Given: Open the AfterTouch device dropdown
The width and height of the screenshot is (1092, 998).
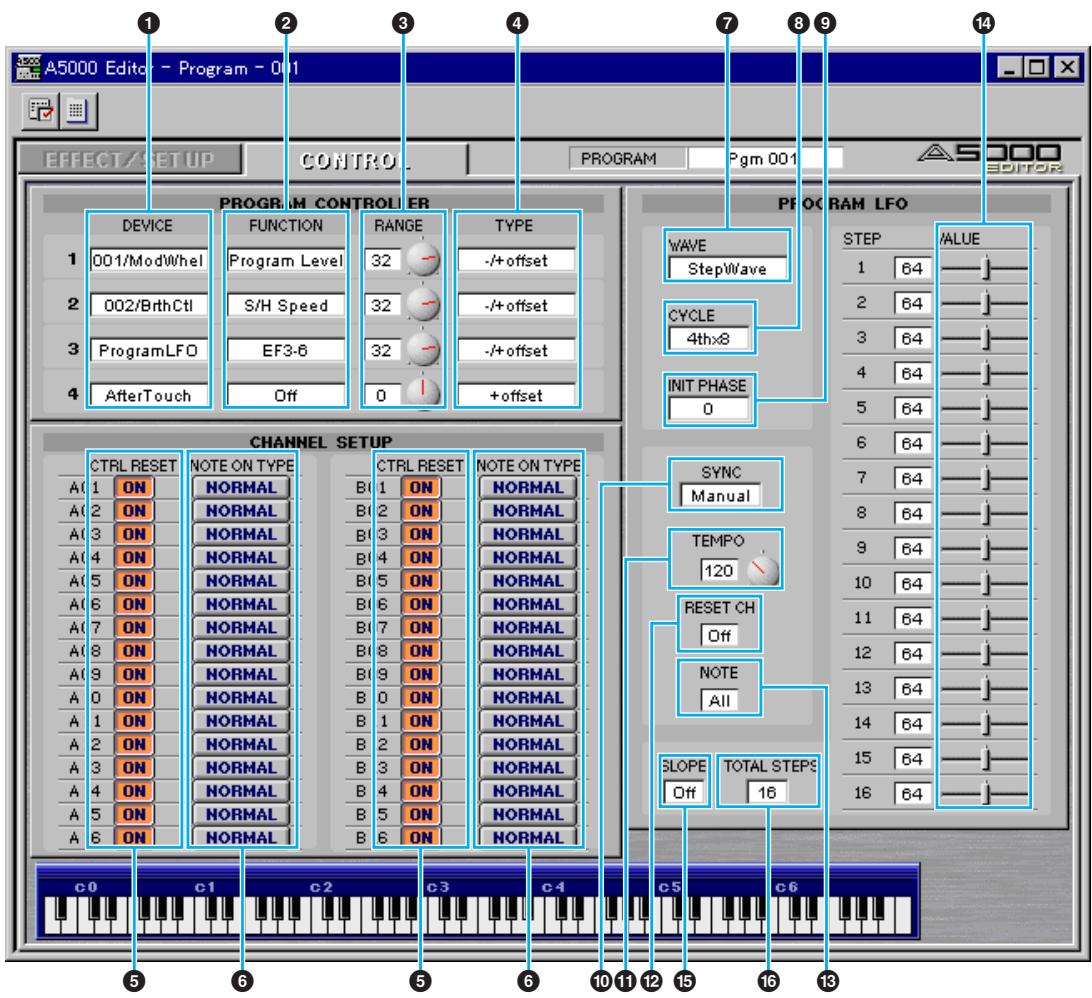Looking at the screenshot, I should coord(148,396).
